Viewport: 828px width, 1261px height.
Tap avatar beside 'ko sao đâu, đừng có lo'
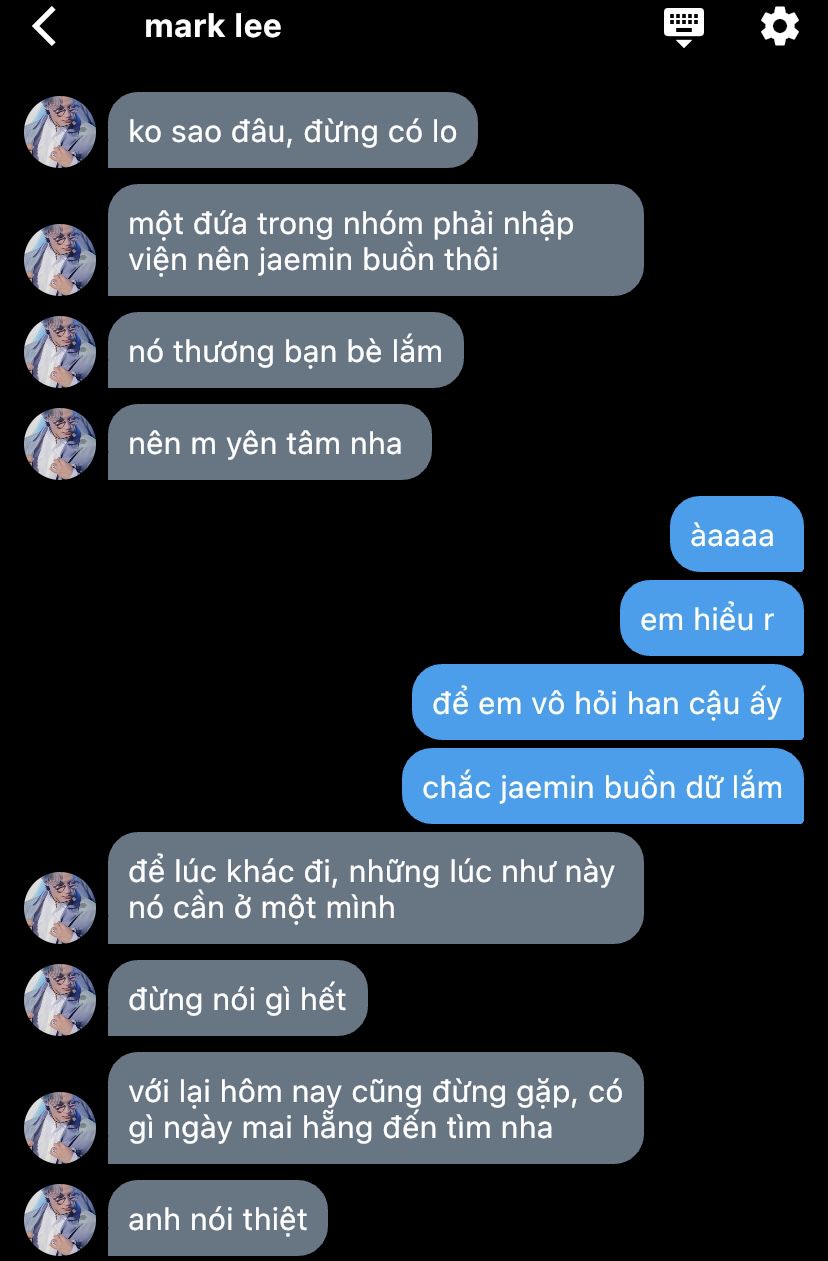click(x=60, y=132)
